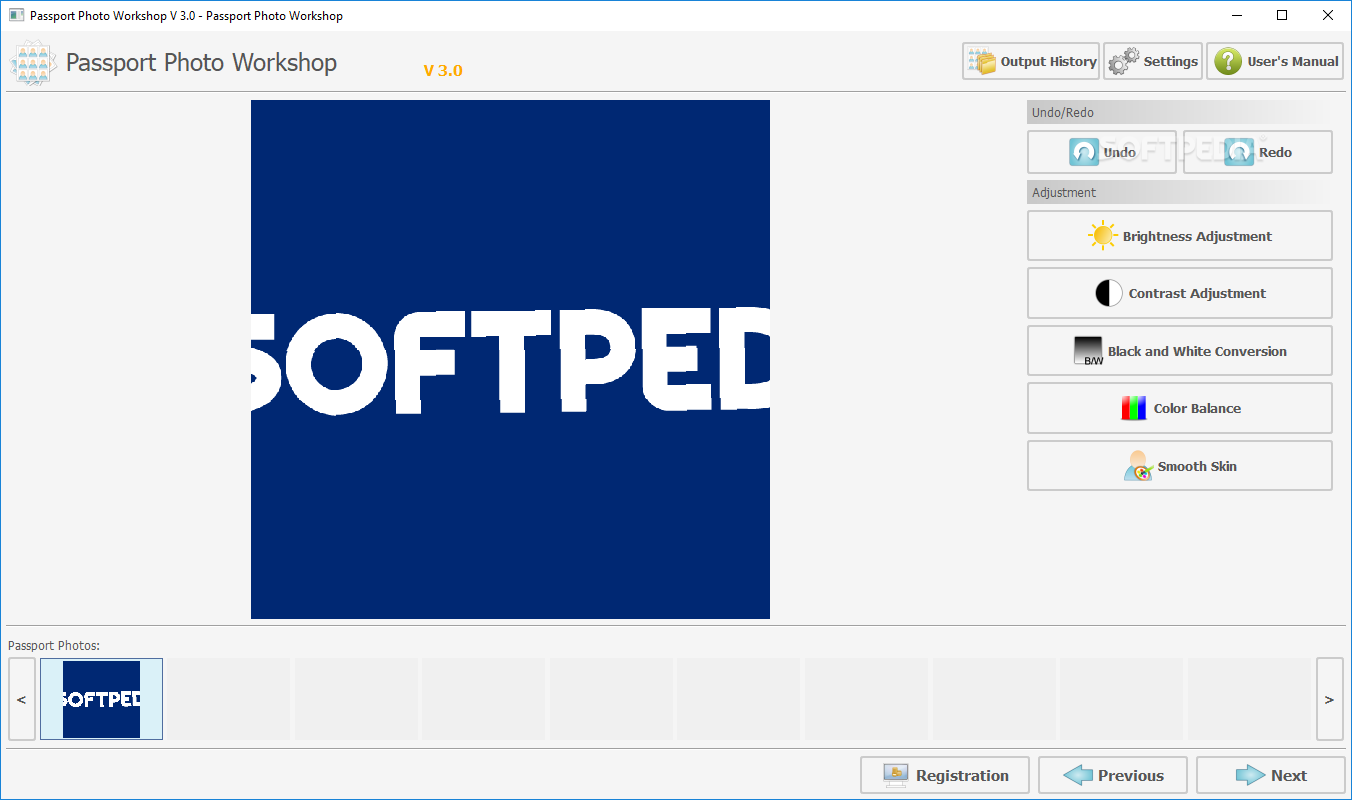Redo the undone photo edit
The width and height of the screenshot is (1352, 800).
pos(1258,152)
